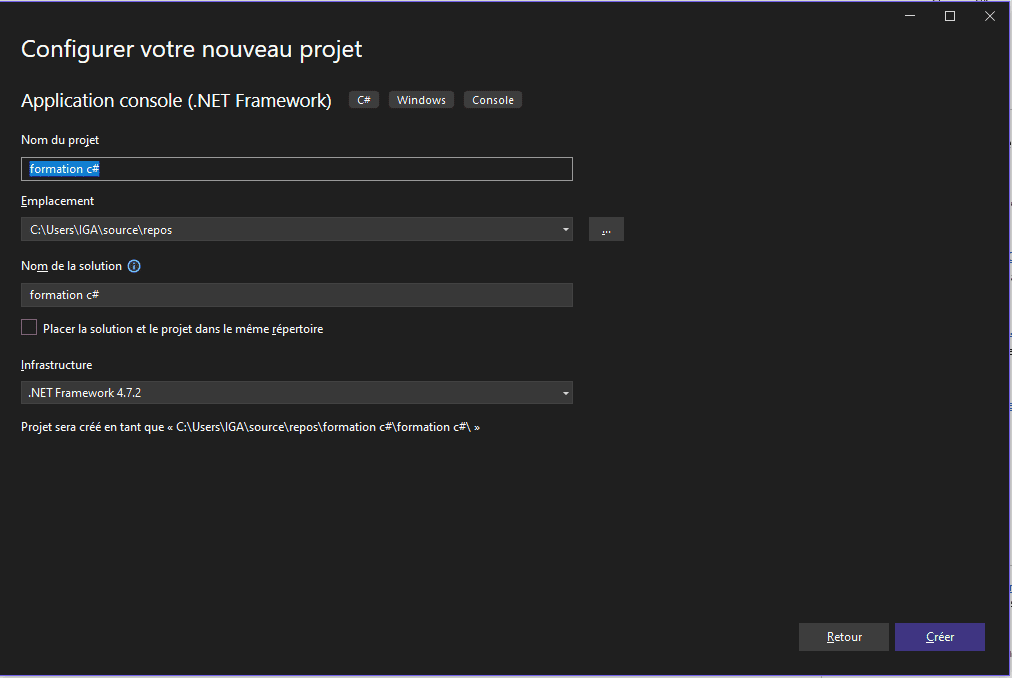Screen dimensions: 1012x678
Task: Show info icon next to Nom de la solution
Action: (134, 266)
